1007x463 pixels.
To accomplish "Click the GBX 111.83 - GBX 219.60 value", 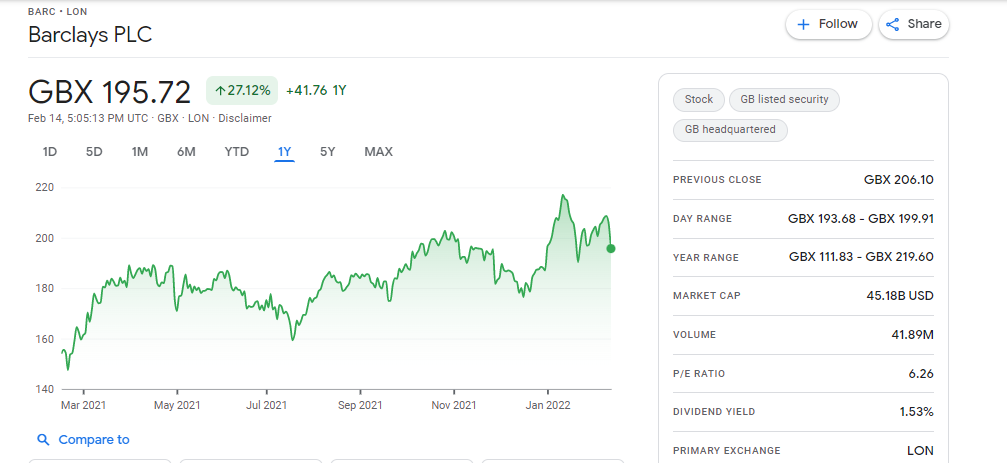I will 861,257.
